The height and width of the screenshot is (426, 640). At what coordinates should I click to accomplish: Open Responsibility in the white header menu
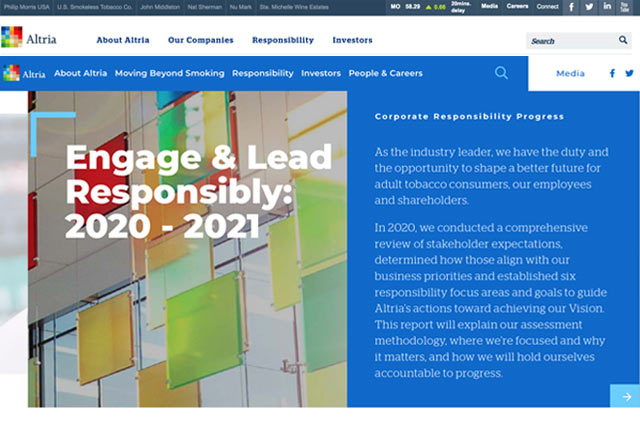tap(283, 40)
